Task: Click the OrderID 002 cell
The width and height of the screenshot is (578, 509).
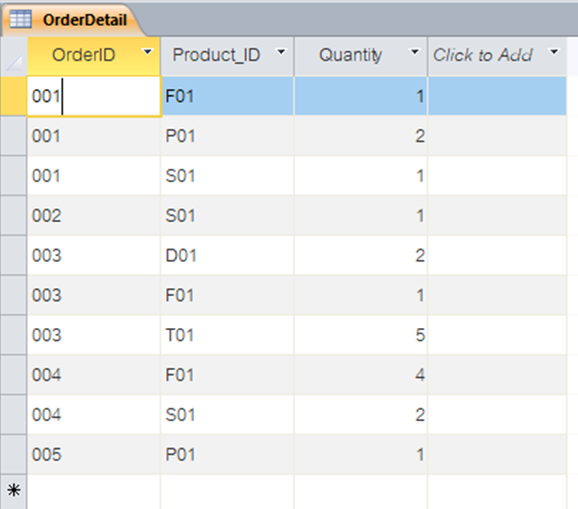Action: pyautogui.click(x=94, y=215)
